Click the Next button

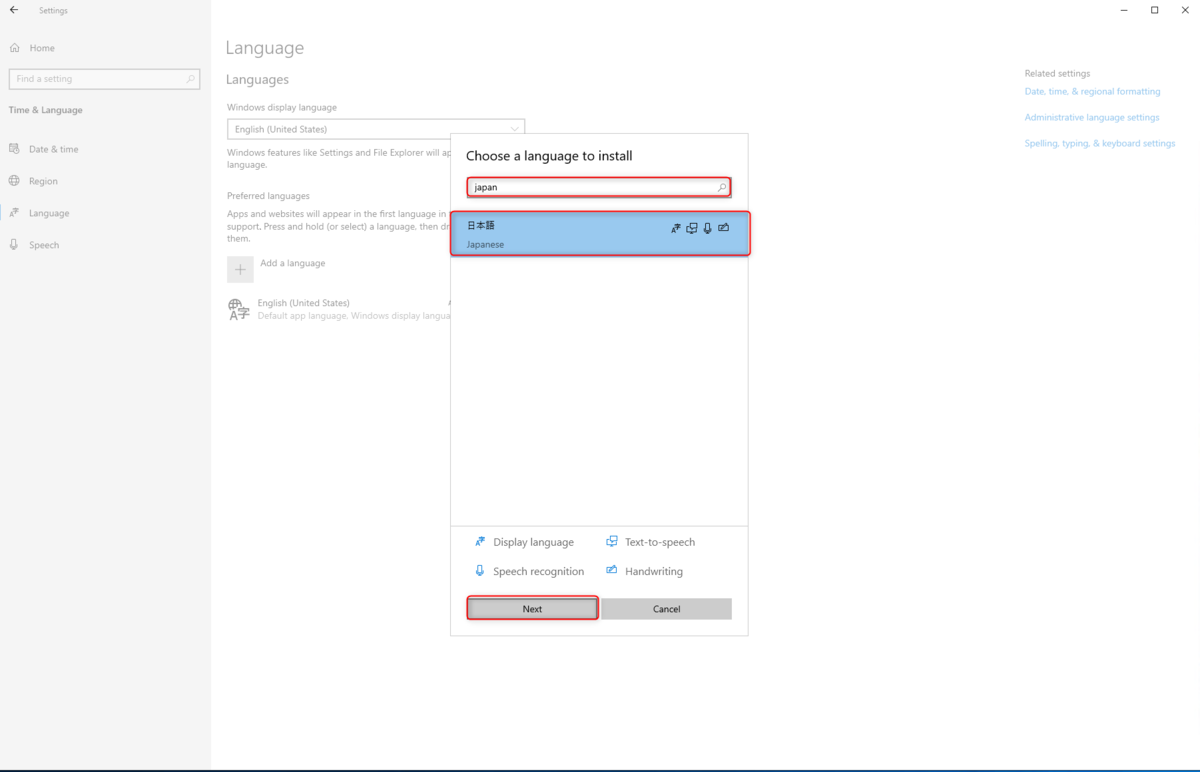(532, 609)
